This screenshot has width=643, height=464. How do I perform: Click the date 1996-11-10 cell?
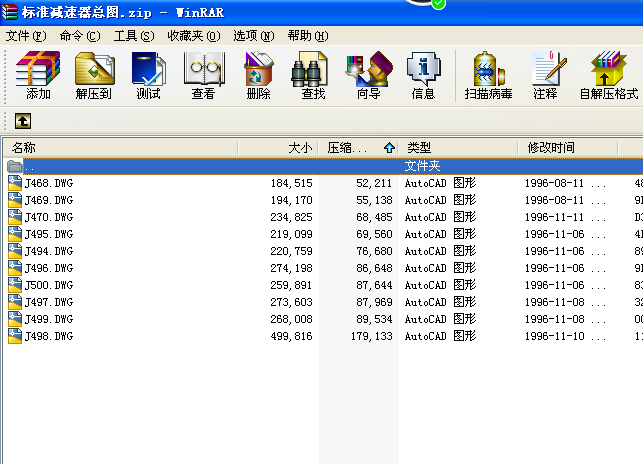(554, 336)
